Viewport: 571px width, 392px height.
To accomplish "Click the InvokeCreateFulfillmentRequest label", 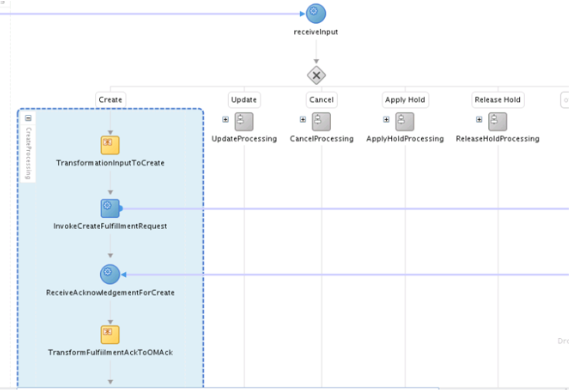I will click(x=110, y=226).
